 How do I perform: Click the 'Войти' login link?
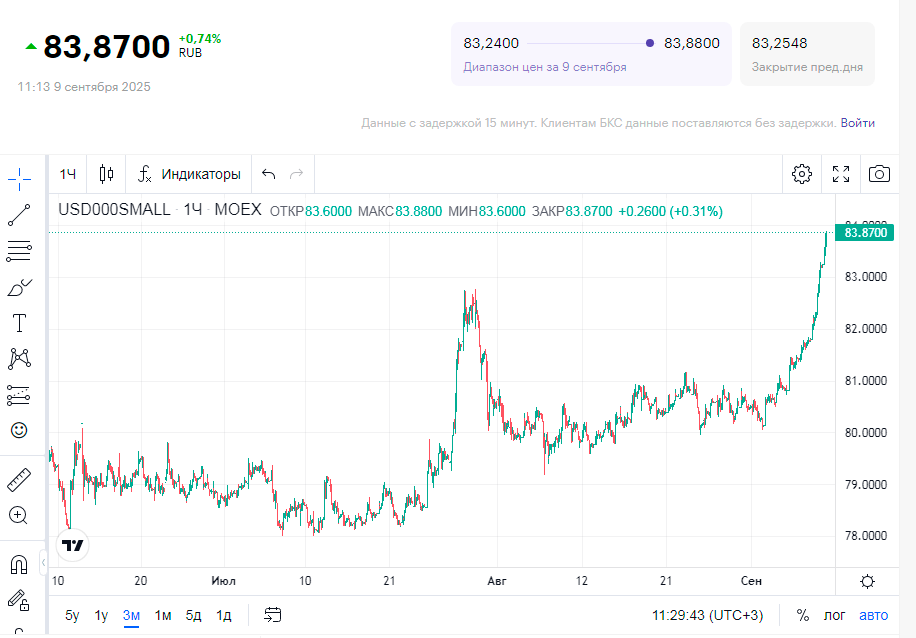(857, 123)
